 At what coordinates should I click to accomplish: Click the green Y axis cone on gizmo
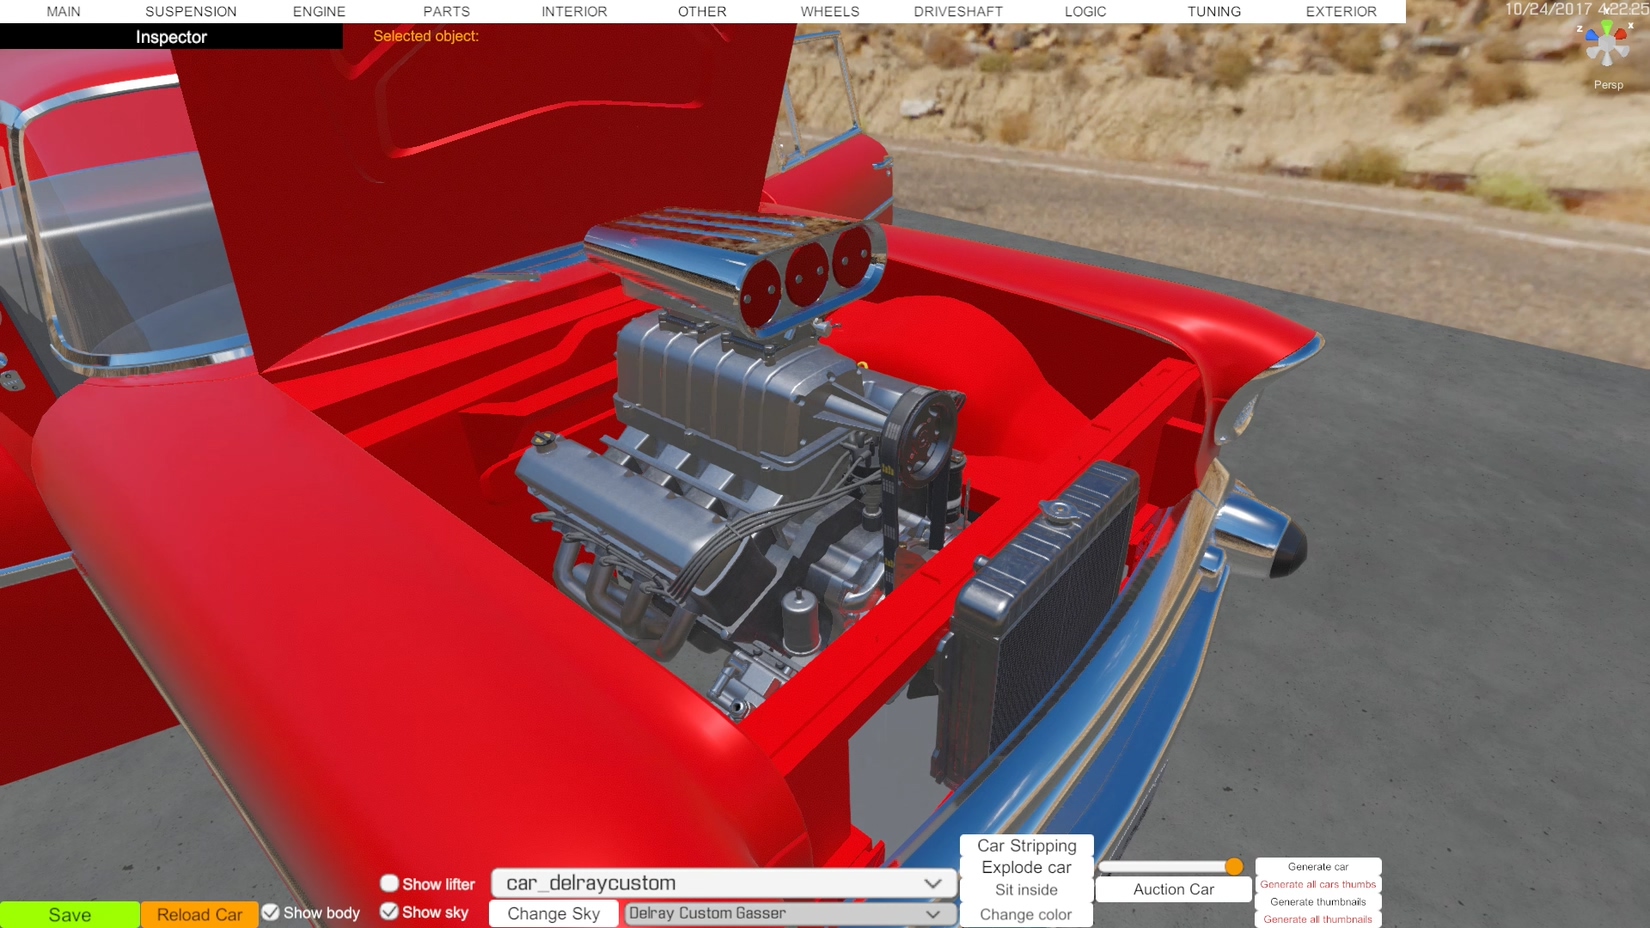pos(1607,27)
